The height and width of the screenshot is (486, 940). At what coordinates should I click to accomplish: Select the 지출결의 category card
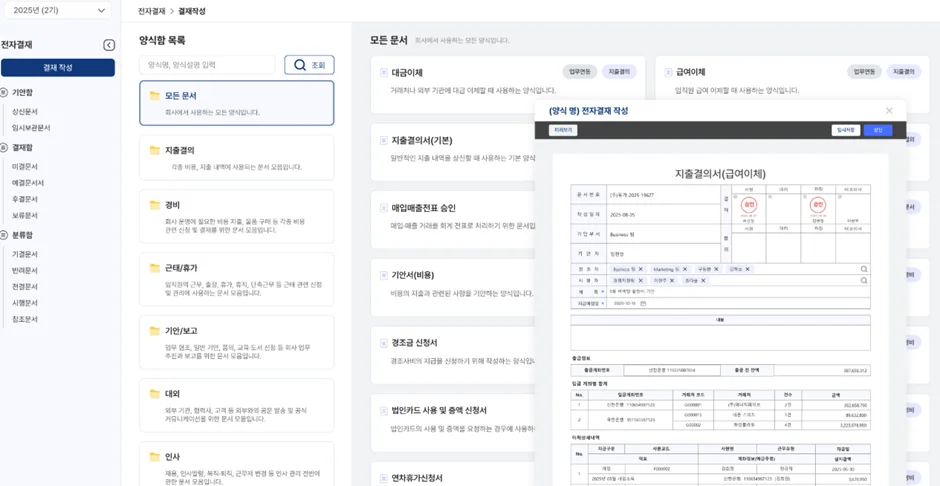point(237,158)
